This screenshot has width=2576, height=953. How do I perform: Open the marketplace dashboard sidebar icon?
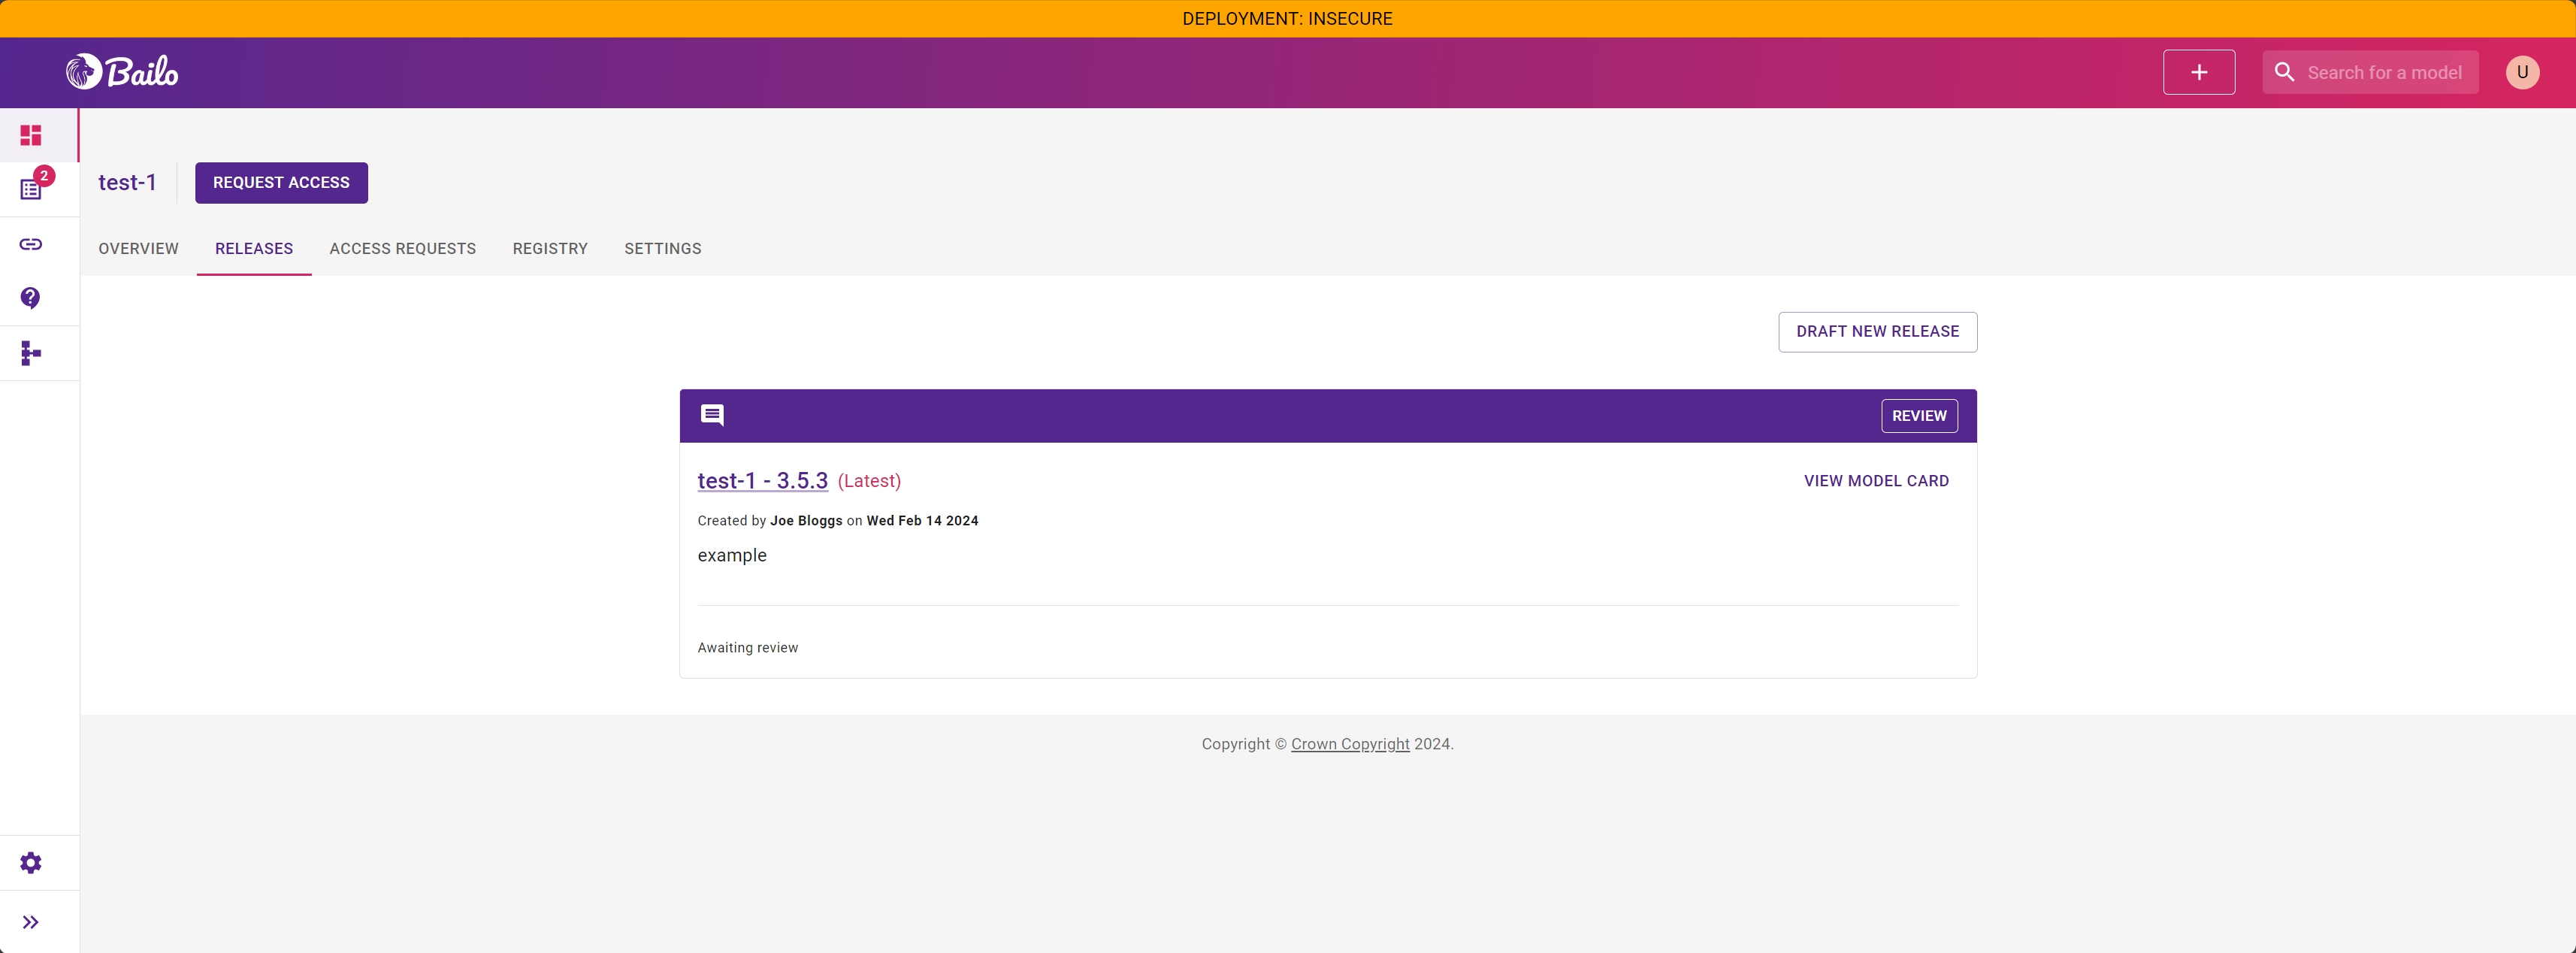[x=31, y=135]
